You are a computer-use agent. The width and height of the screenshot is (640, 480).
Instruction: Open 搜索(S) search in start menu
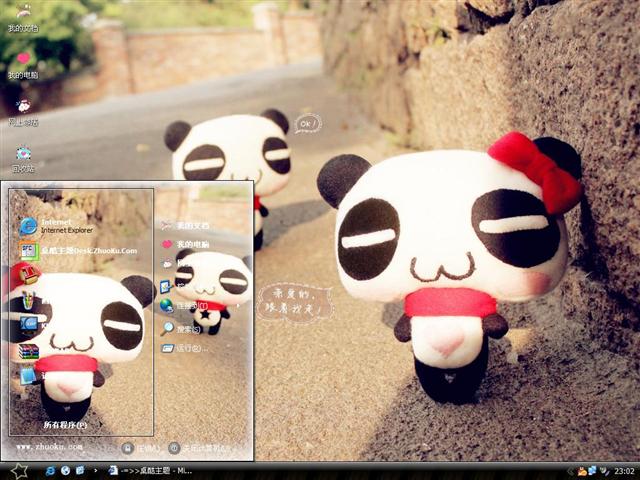pos(180,329)
